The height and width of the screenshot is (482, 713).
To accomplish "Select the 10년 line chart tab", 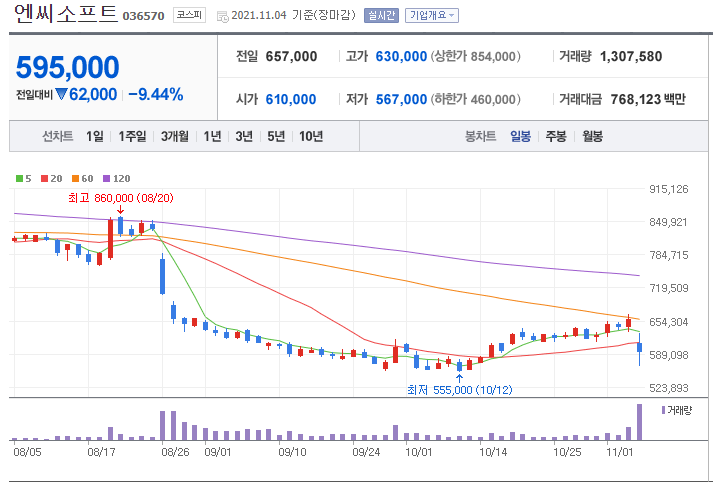I will coord(311,136).
